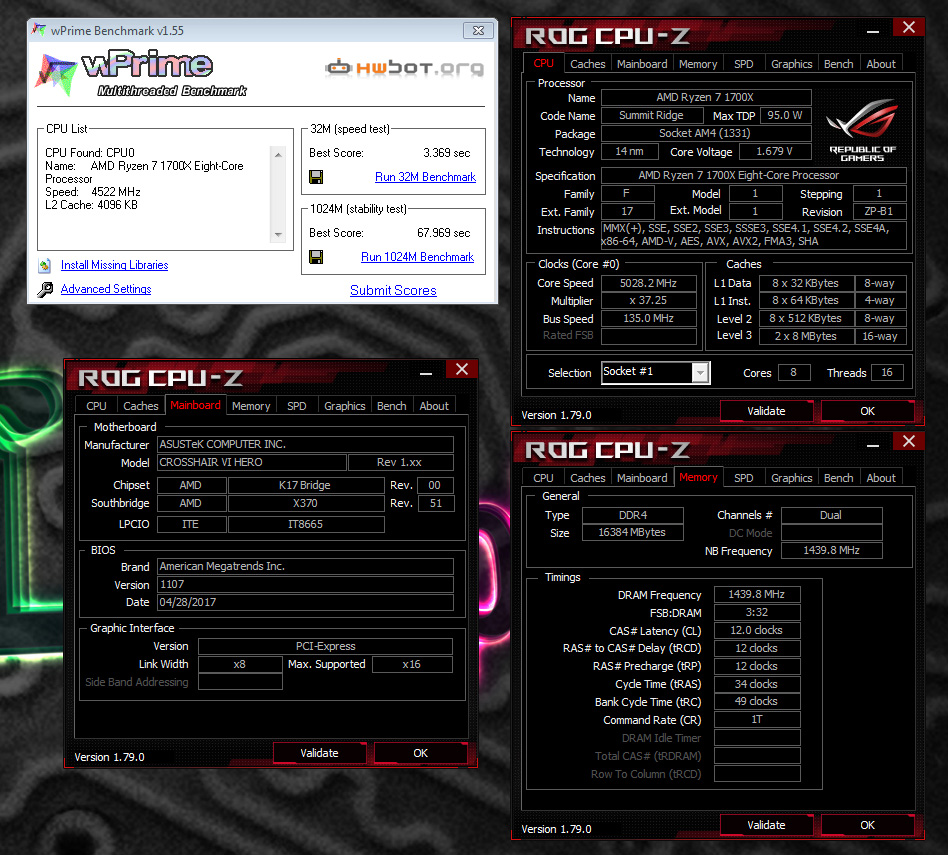The width and height of the screenshot is (948, 855).
Task: Click the Core Speed 5028.2 MHz field
Action: pos(648,283)
